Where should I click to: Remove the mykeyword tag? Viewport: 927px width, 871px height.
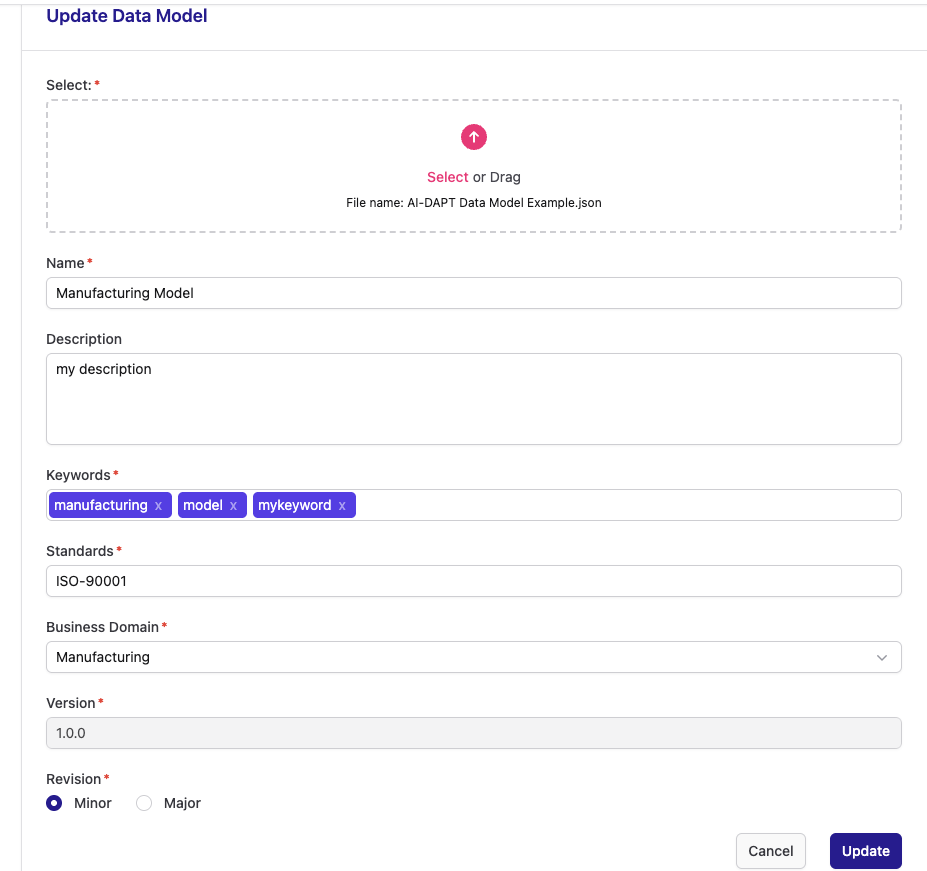(342, 506)
